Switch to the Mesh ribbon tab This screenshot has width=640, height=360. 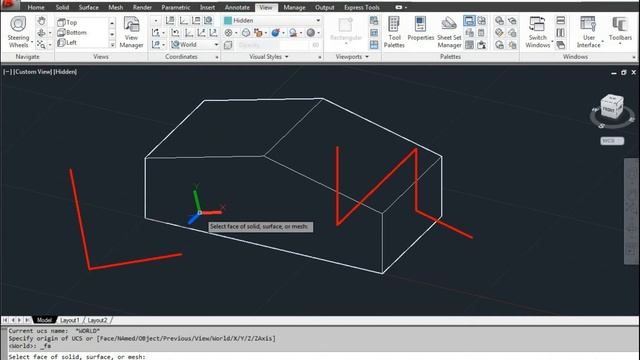click(x=116, y=7)
